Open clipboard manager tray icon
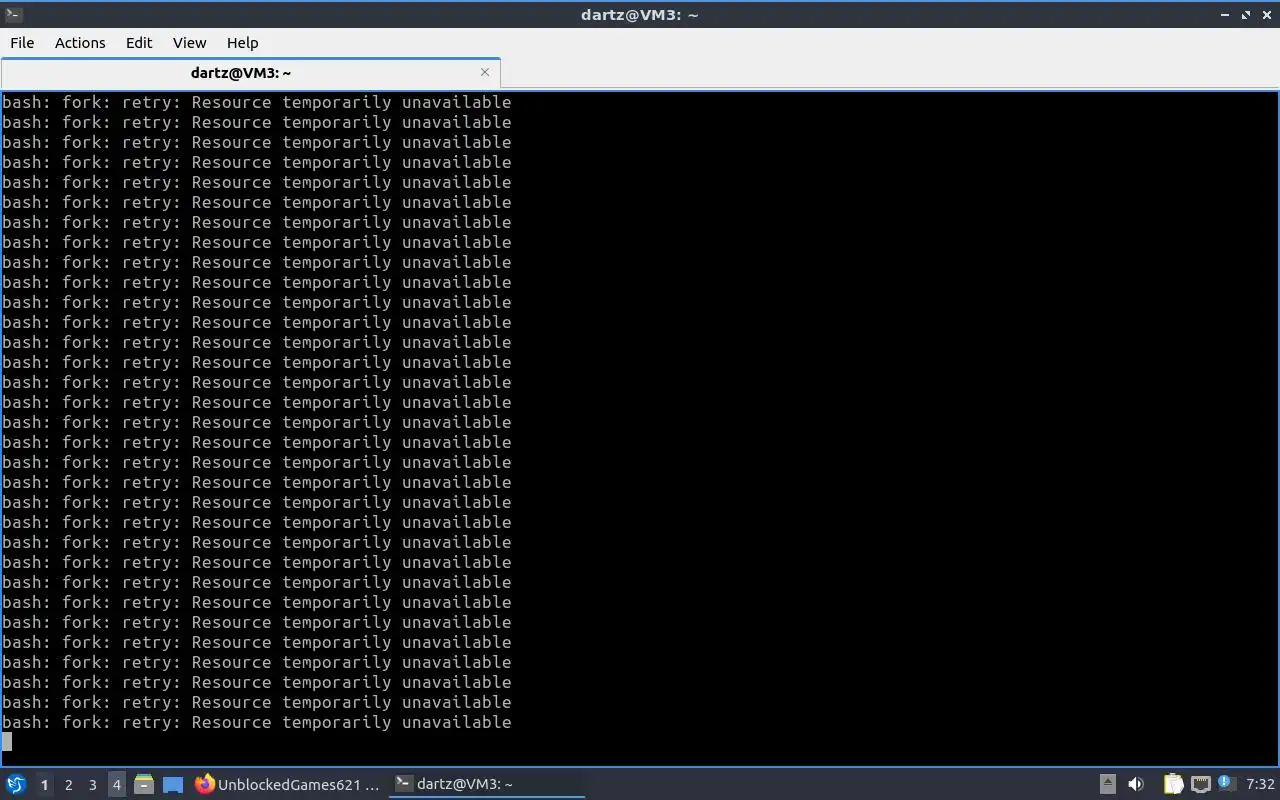Viewport: 1280px width, 800px height. click(x=1173, y=784)
